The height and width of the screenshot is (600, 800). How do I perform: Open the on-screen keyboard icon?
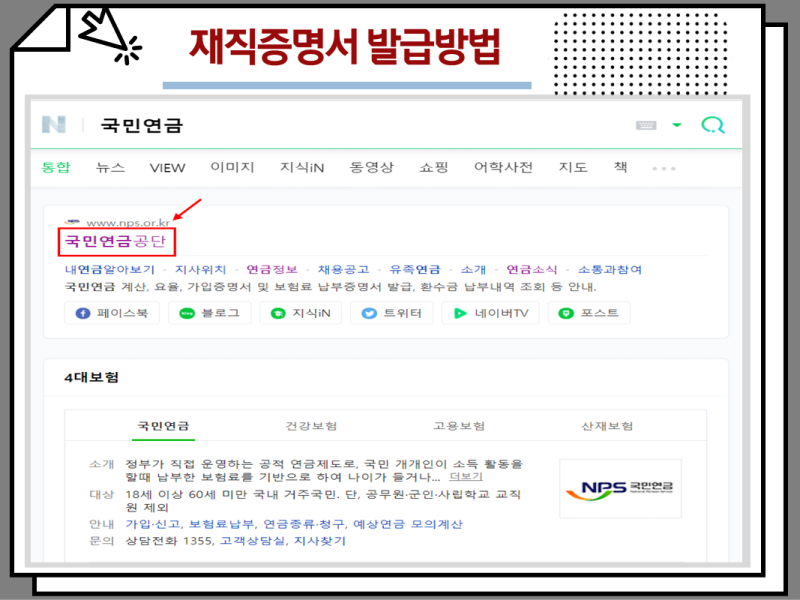point(646,125)
